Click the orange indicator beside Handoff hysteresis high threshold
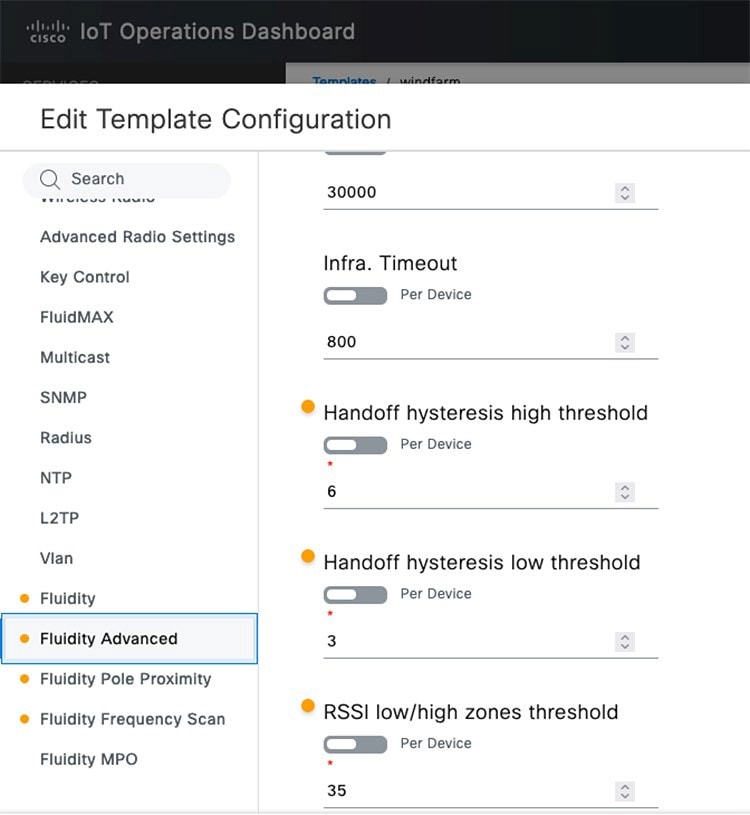750x815 pixels. pos(307,406)
